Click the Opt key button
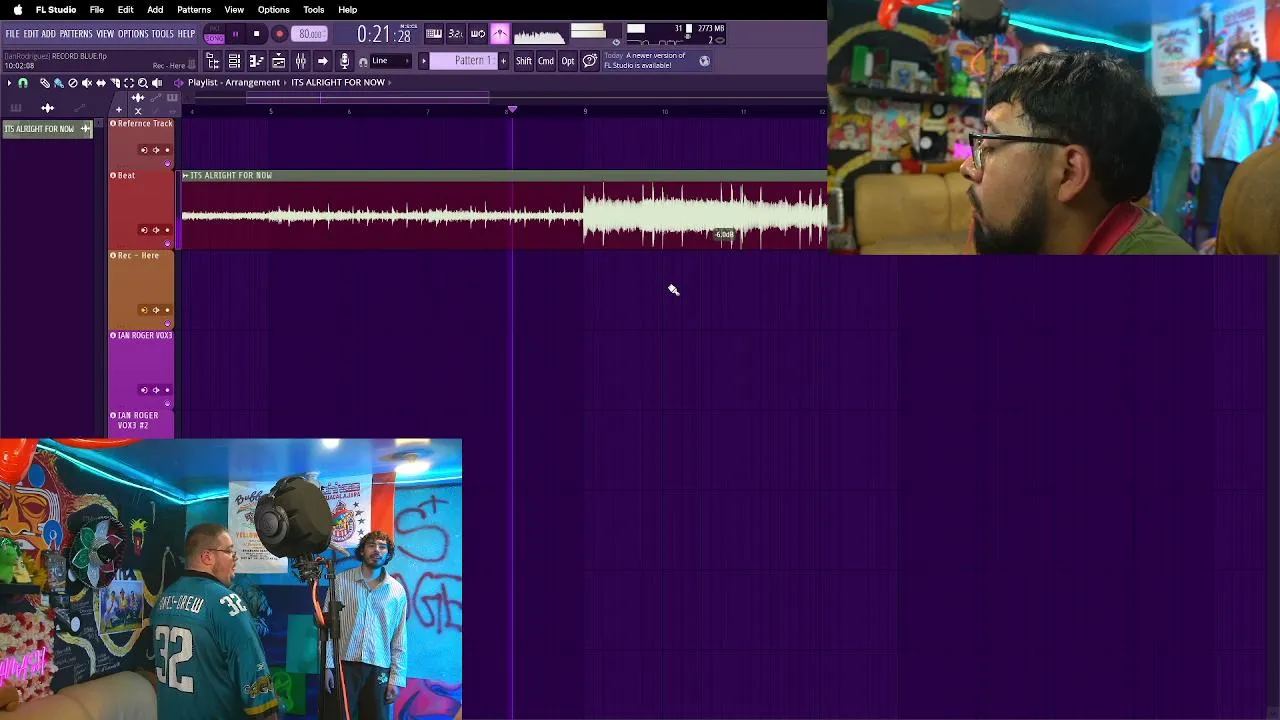Screen dimensions: 1280x720 coord(568,61)
